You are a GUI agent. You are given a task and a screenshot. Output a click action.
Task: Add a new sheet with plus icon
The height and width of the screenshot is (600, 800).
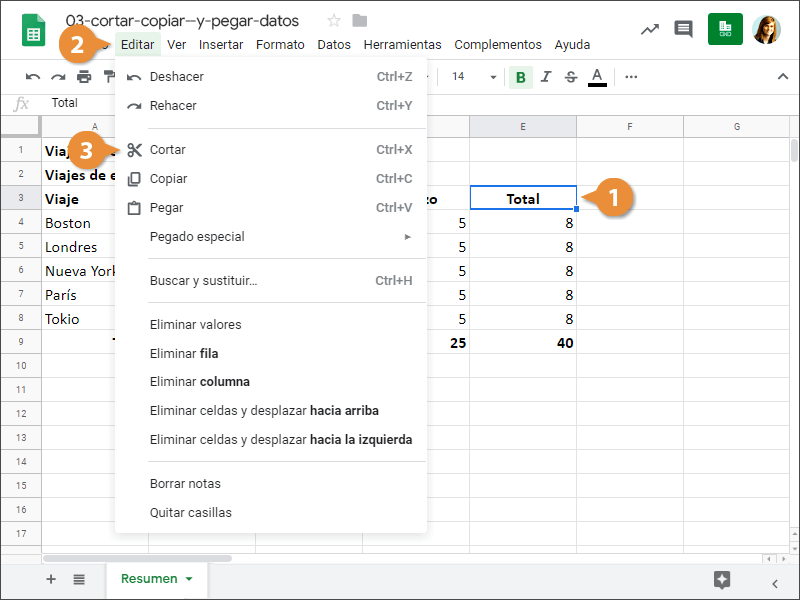51,579
